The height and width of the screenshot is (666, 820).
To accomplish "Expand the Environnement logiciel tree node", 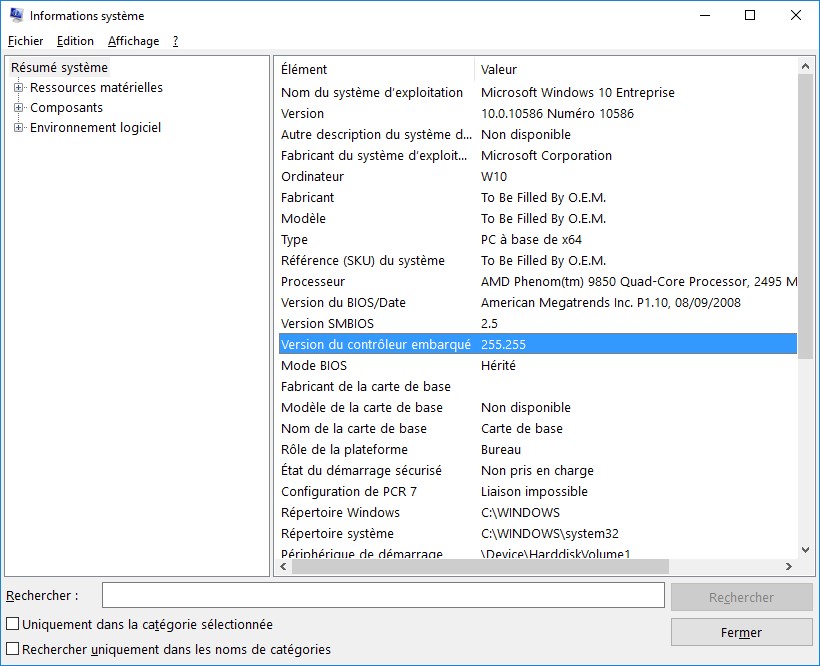I will pos(18,128).
